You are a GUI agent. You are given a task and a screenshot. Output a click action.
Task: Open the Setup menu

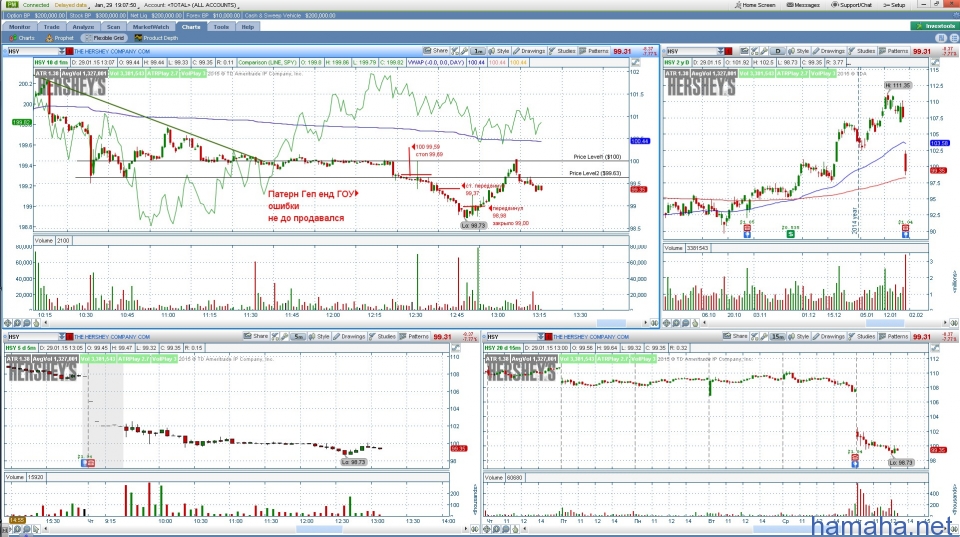(x=894, y=5)
